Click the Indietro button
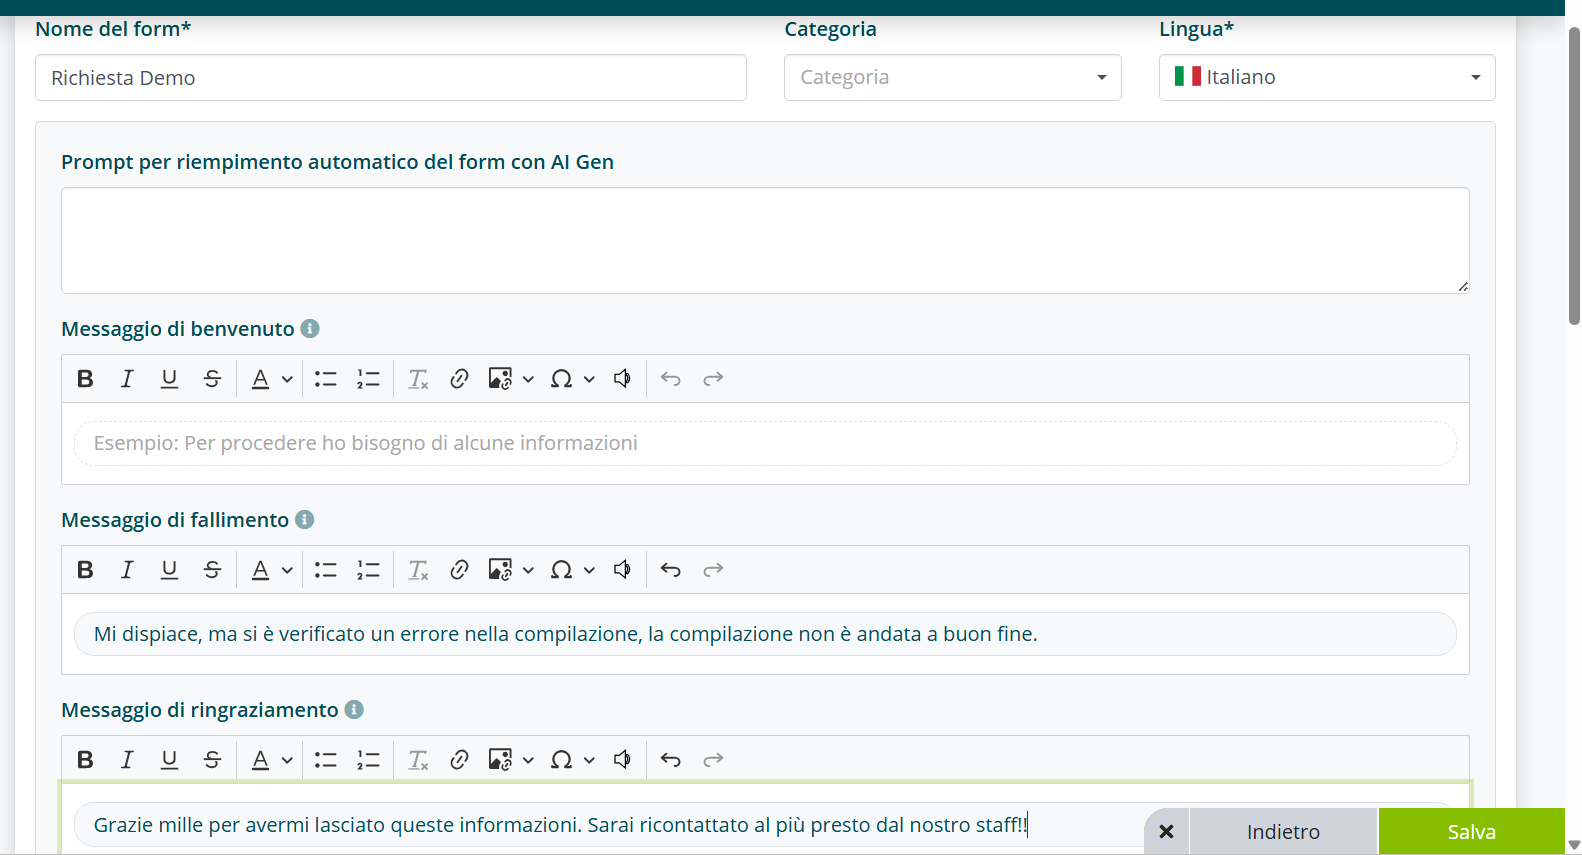Screen dimensions: 1582x855 (x=1283, y=832)
